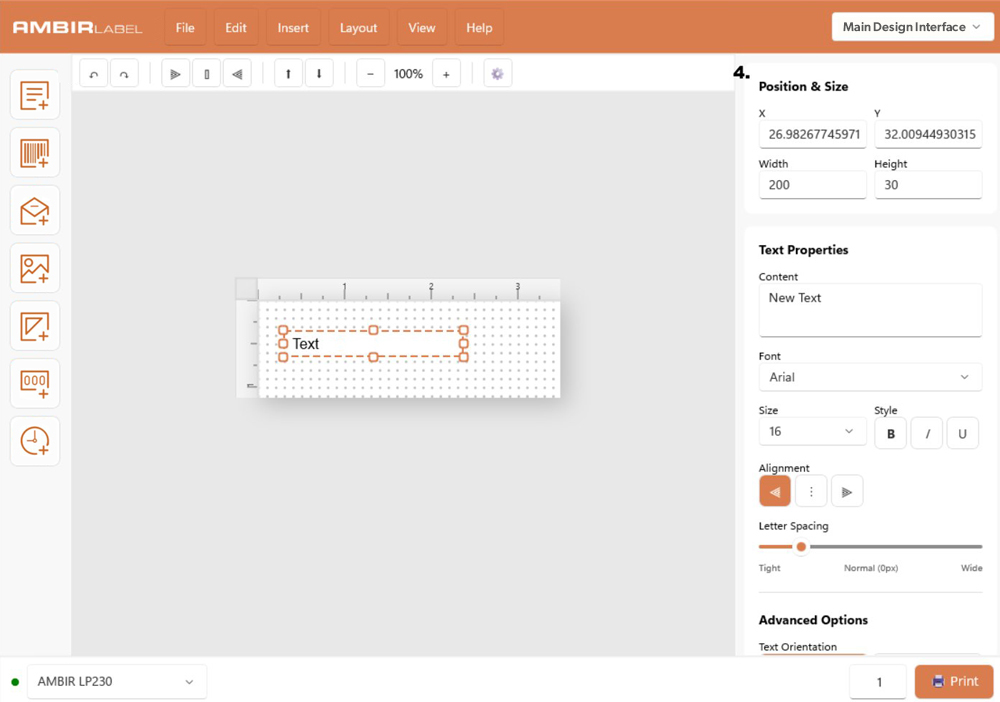
Task: Open the Edit menu
Action: pos(235,28)
